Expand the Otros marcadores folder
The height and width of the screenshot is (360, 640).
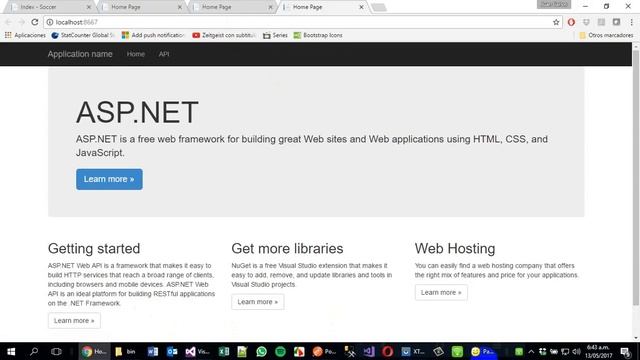coord(607,36)
